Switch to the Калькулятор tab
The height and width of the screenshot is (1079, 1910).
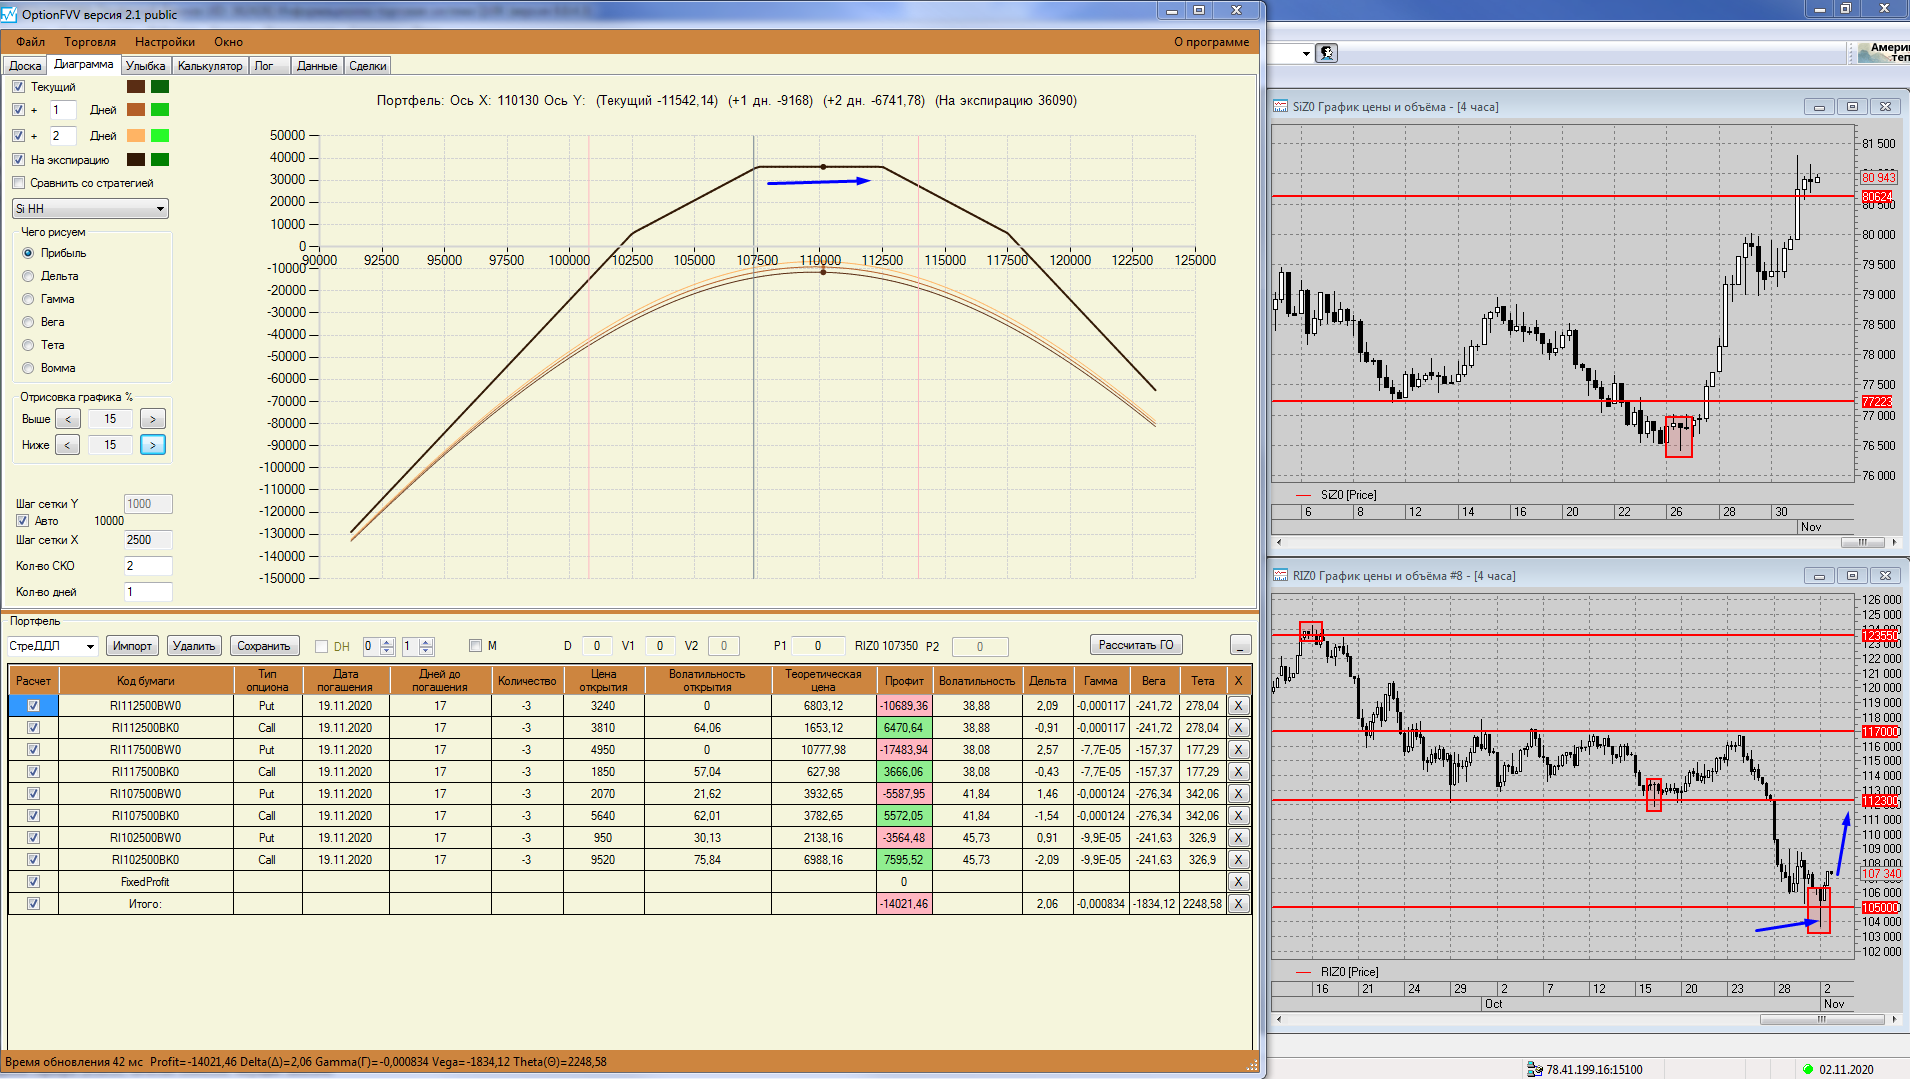pyautogui.click(x=210, y=66)
